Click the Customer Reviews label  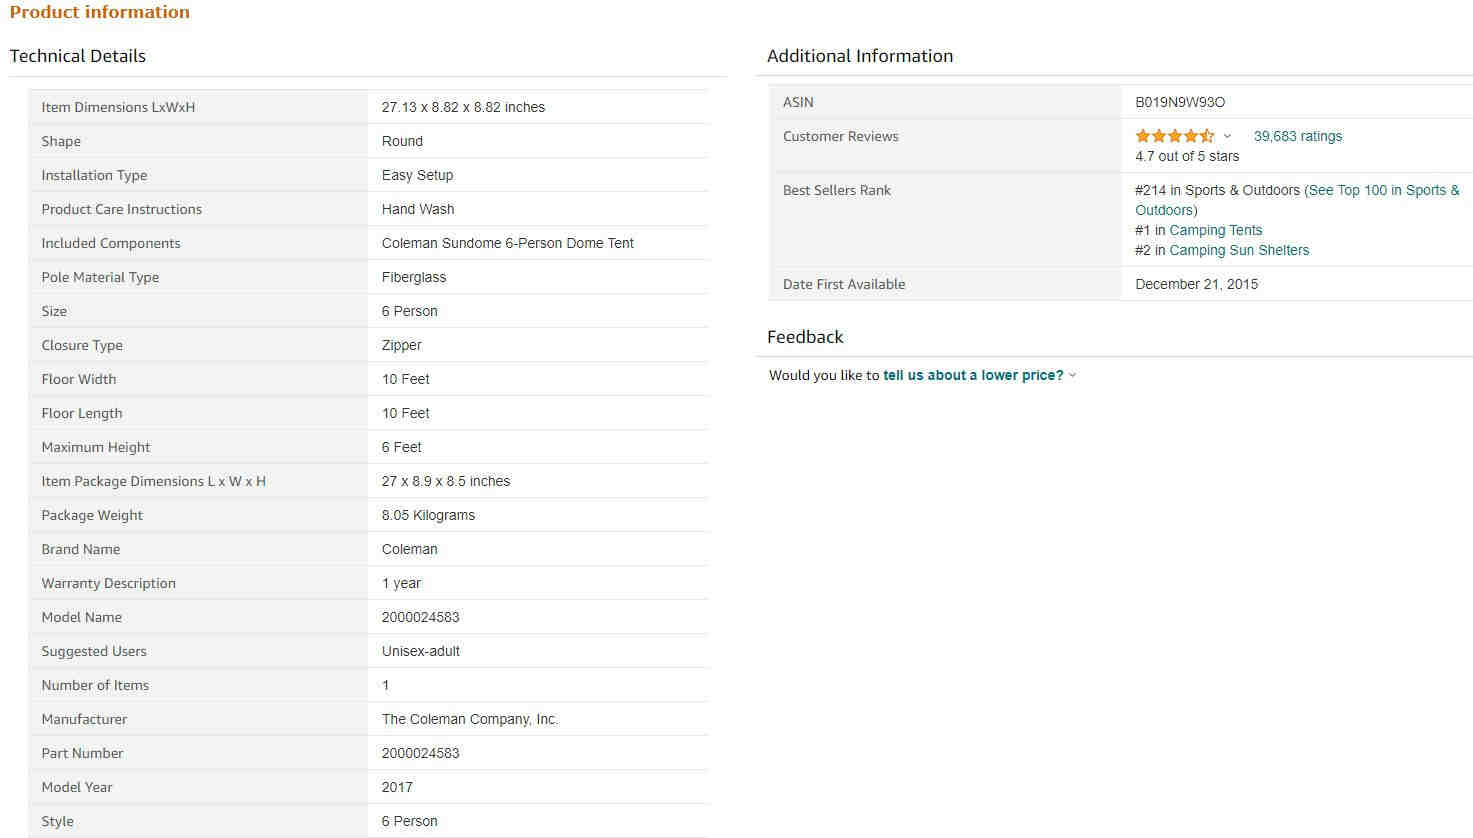point(841,136)
